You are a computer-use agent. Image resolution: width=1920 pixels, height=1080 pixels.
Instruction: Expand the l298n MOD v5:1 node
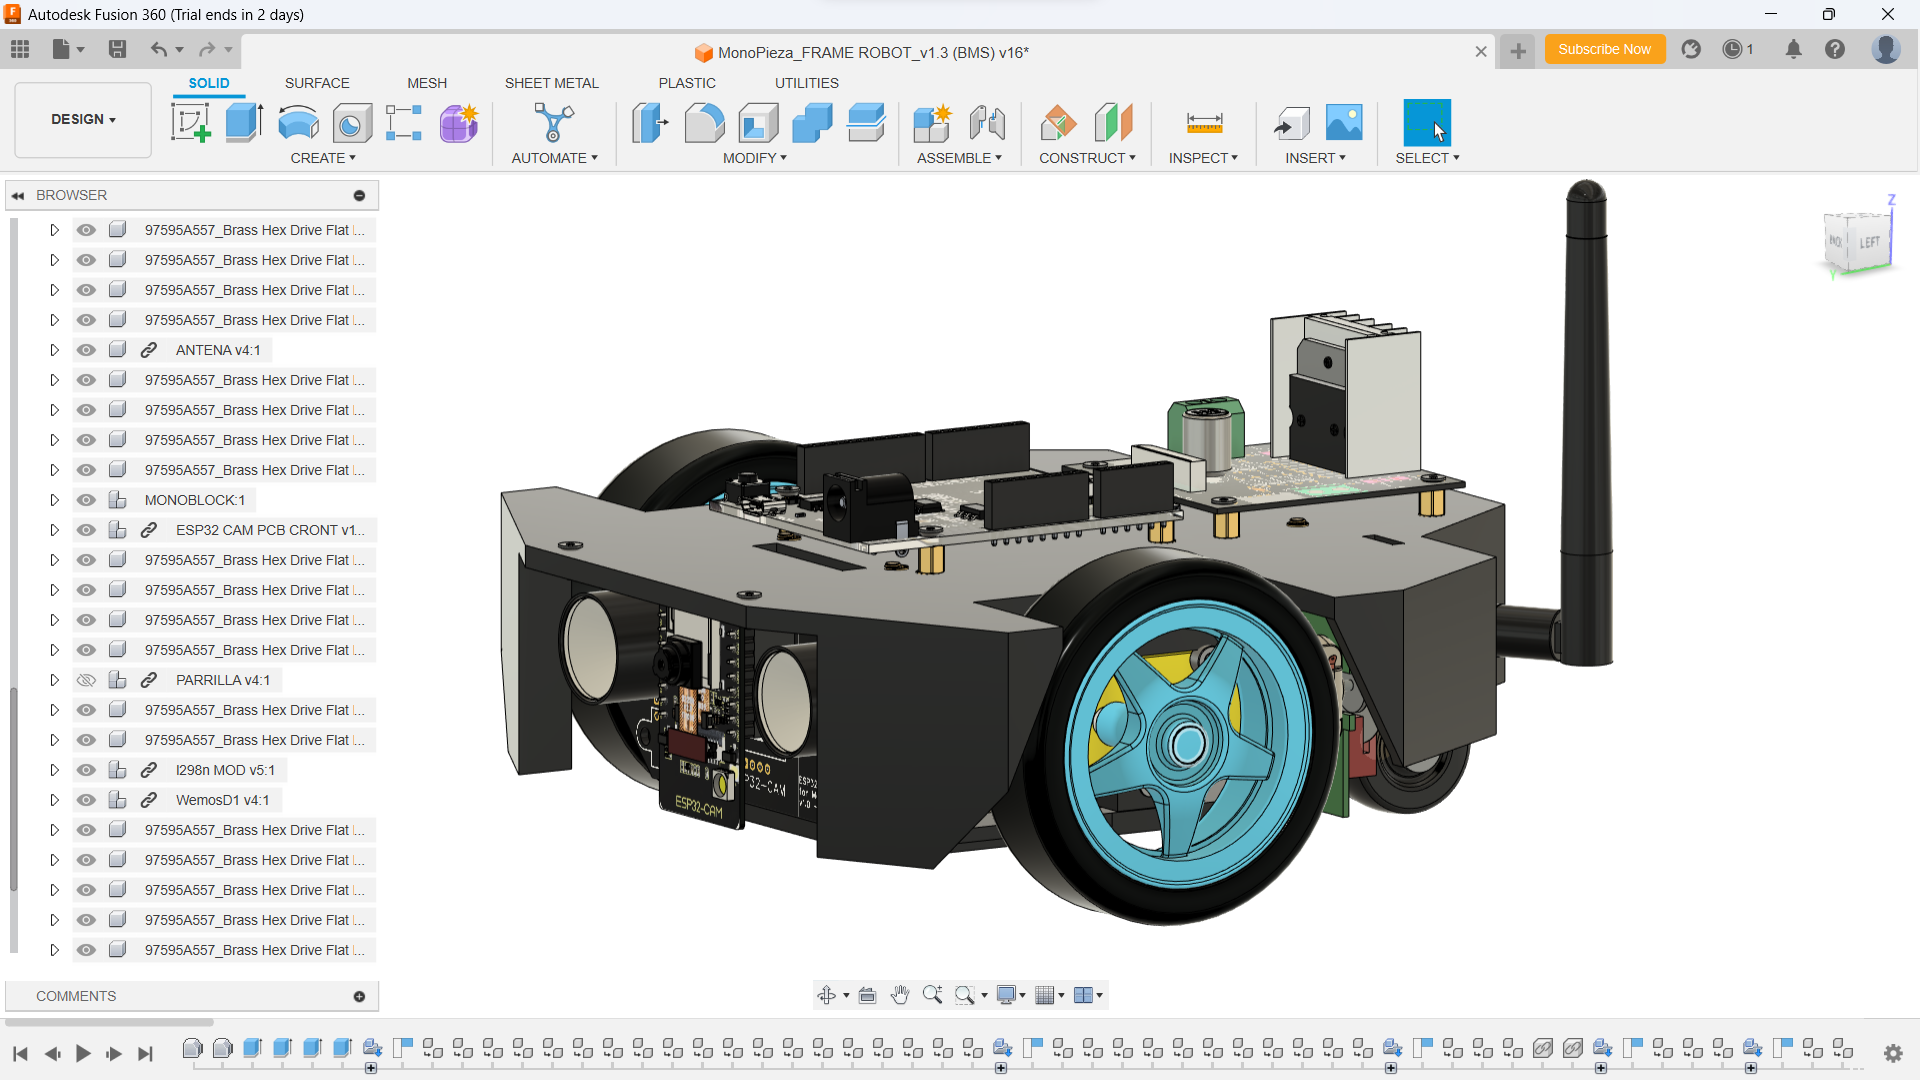[x=54, y=769]
